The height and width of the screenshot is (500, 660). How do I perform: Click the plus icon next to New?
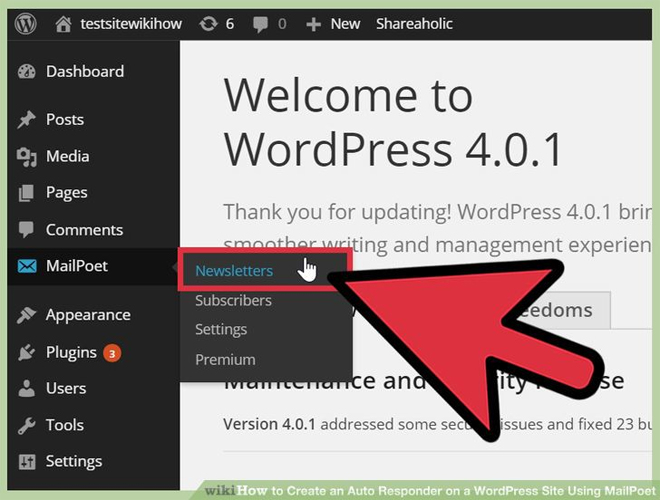point(314,24)
